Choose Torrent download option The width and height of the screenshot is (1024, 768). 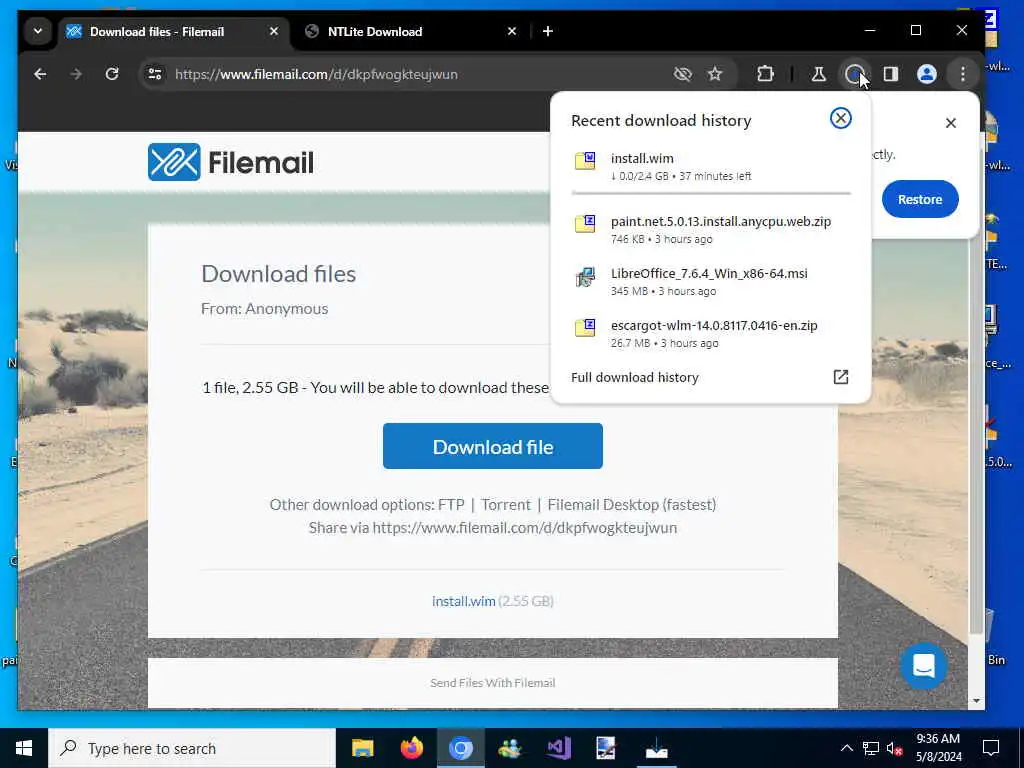point(505,505)
